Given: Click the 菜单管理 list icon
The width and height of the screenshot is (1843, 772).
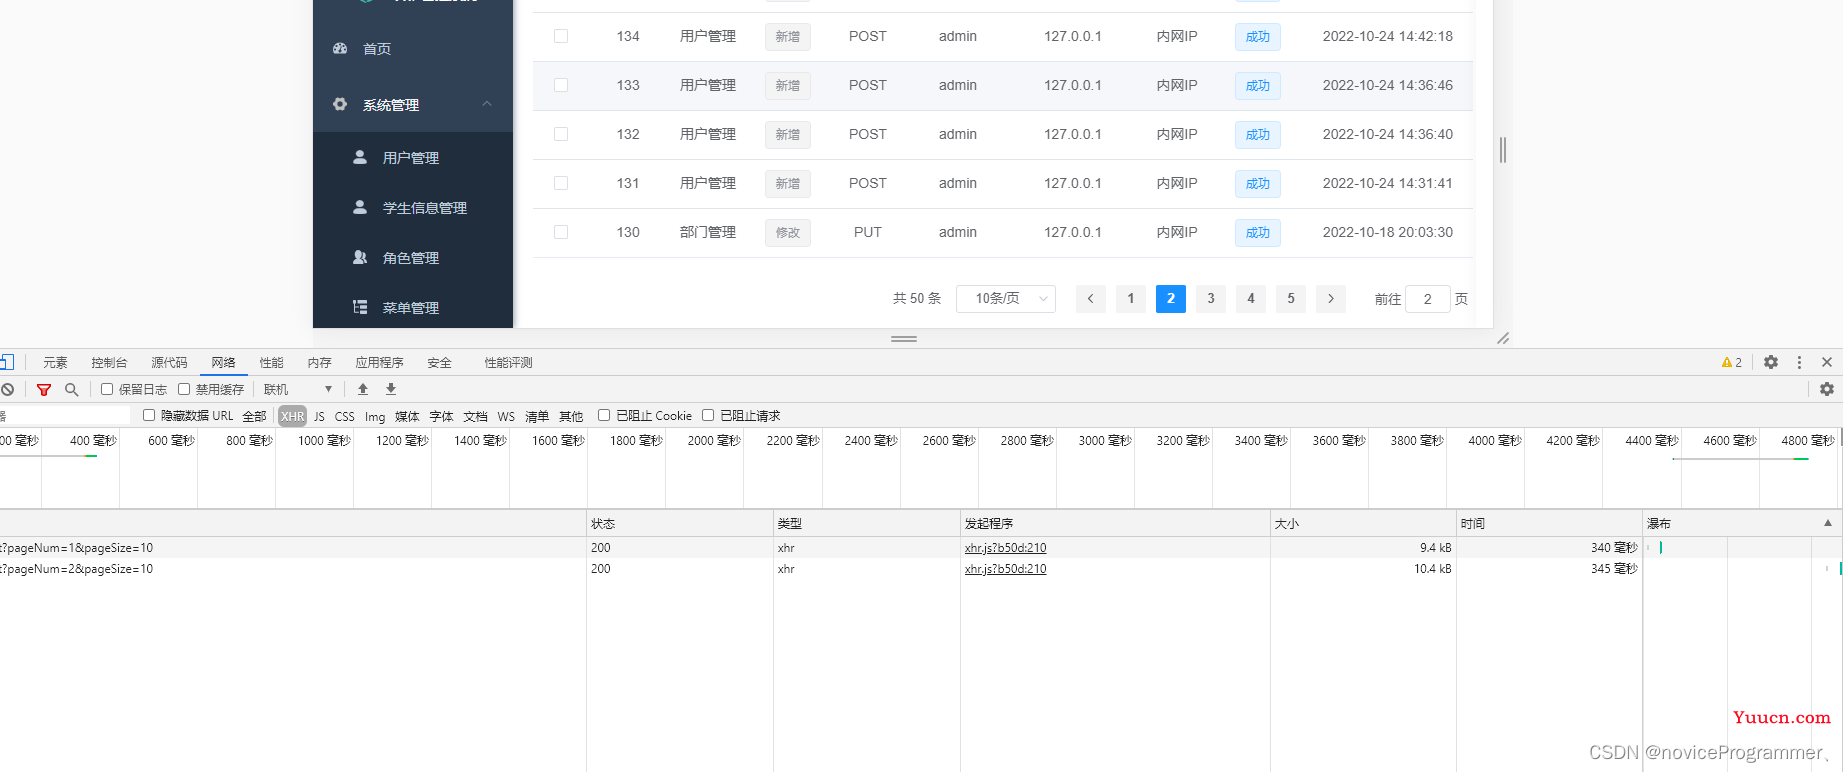Looking at the screenshot, I should click(x=360, y=307).
